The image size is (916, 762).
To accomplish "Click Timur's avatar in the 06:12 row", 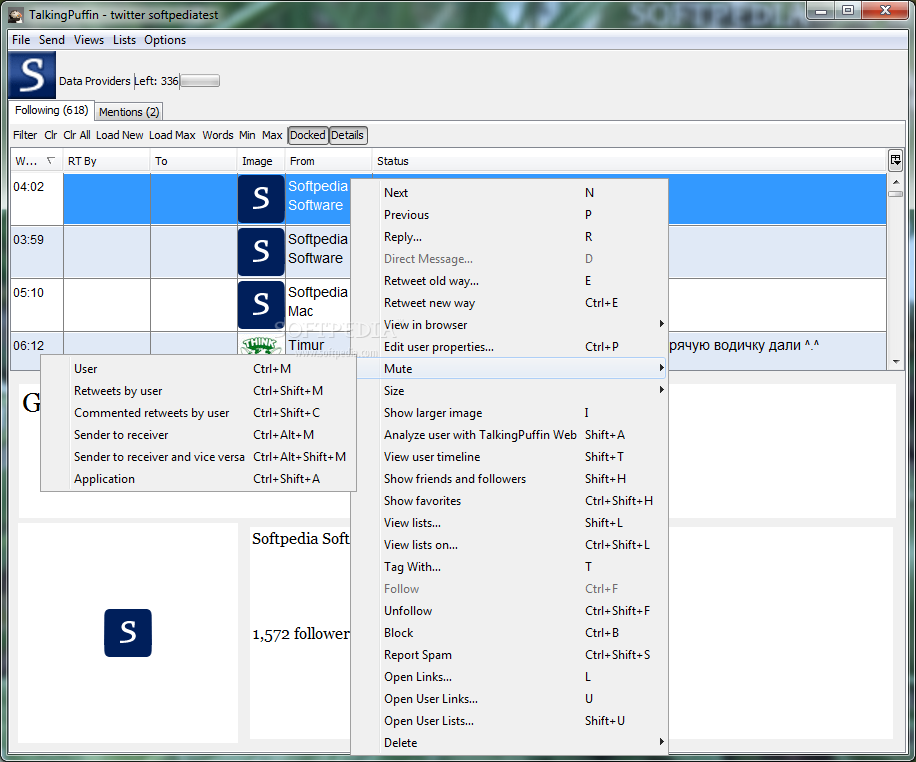I will [261, 345].
